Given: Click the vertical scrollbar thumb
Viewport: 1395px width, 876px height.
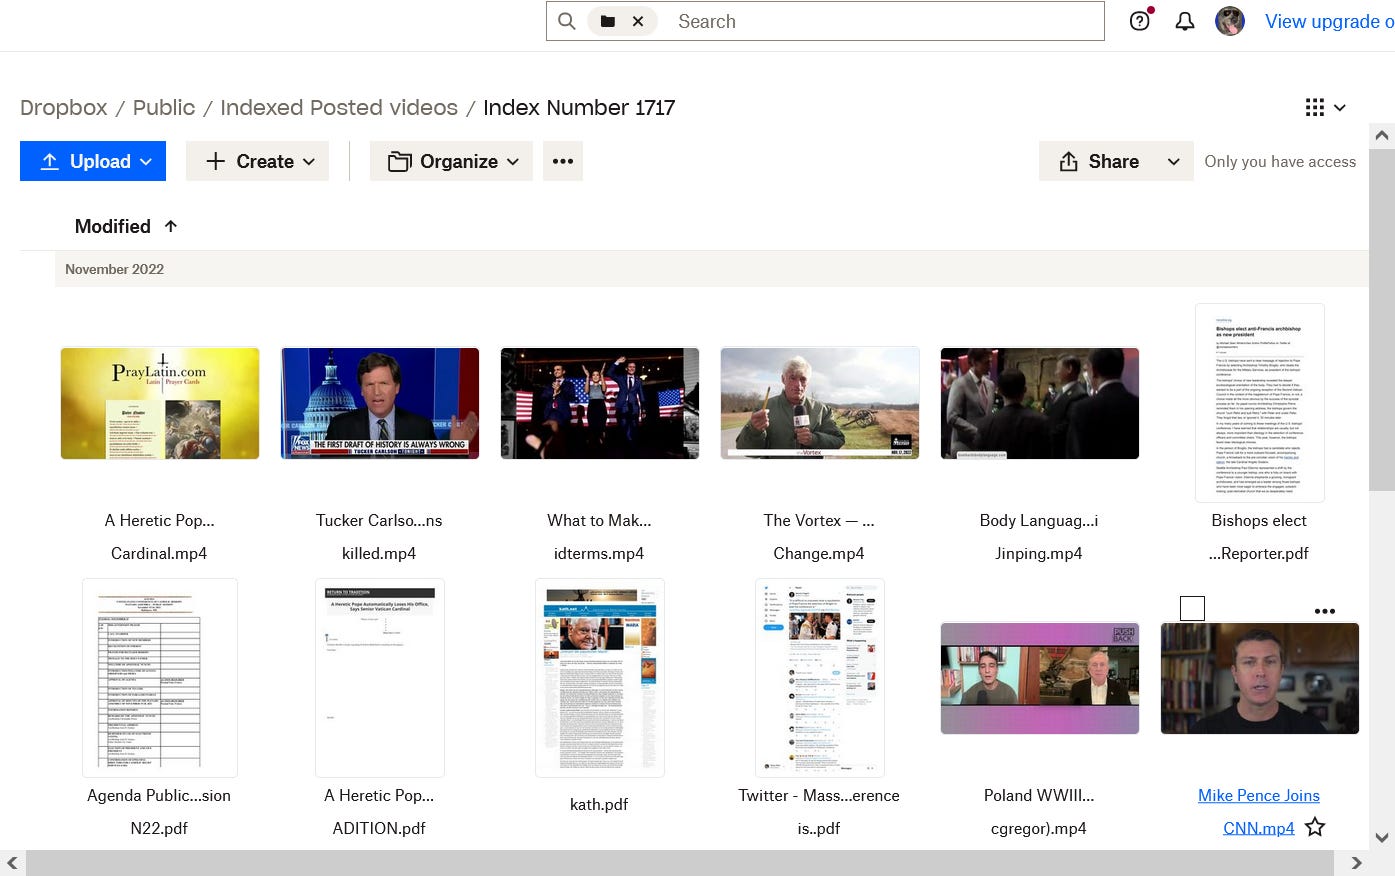Looking at the screenshot, I should pyautogui.click(x=1382, y=320).
